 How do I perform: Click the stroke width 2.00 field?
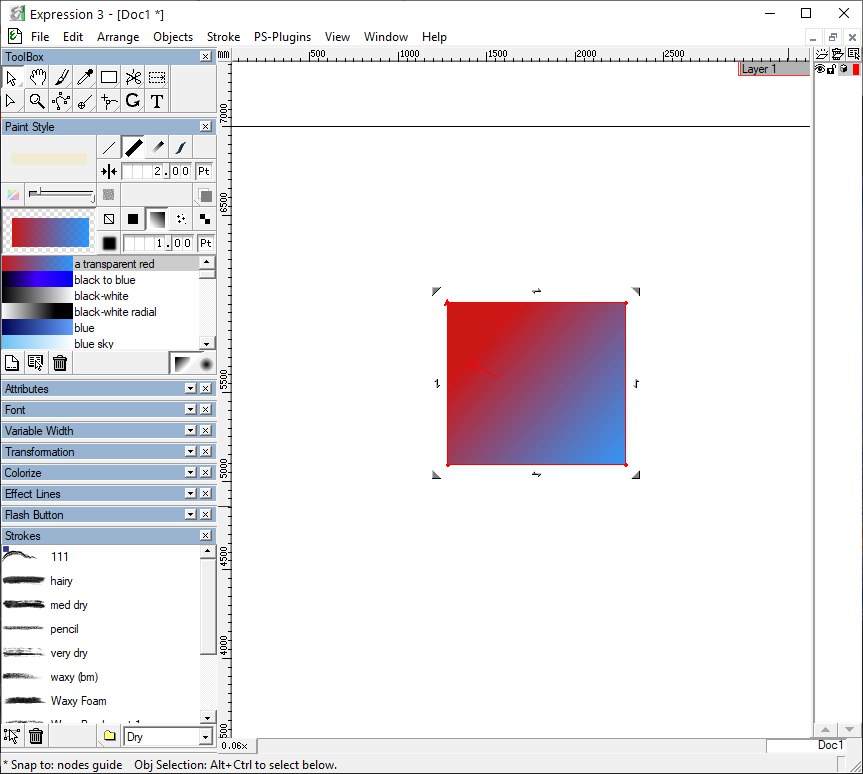point(157,172)
